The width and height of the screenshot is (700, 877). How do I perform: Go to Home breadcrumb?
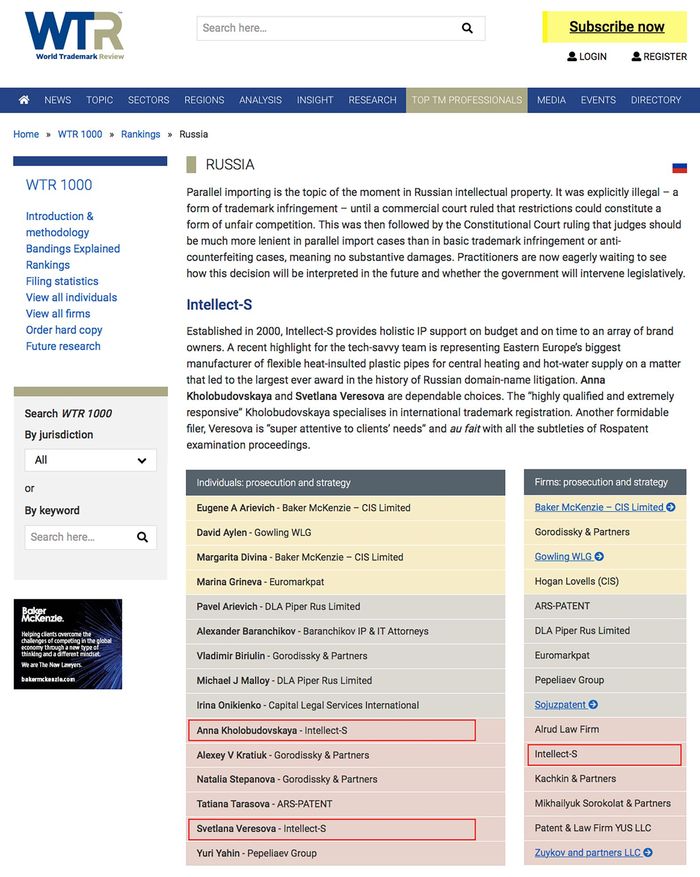[x=26, y=134]
